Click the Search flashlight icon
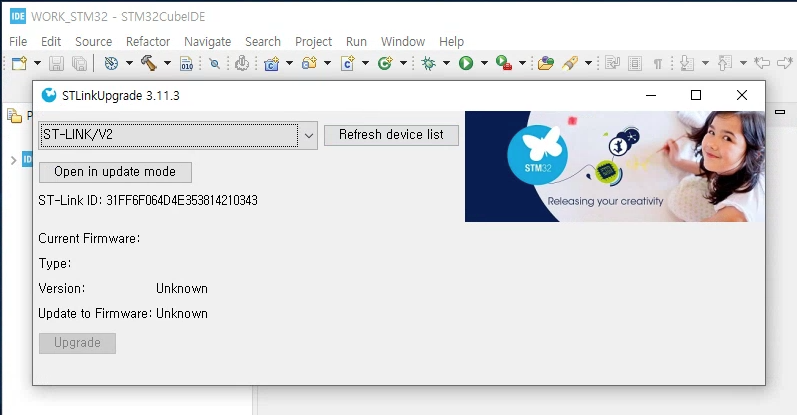This screenshot has height=415, width=797. 570,63
